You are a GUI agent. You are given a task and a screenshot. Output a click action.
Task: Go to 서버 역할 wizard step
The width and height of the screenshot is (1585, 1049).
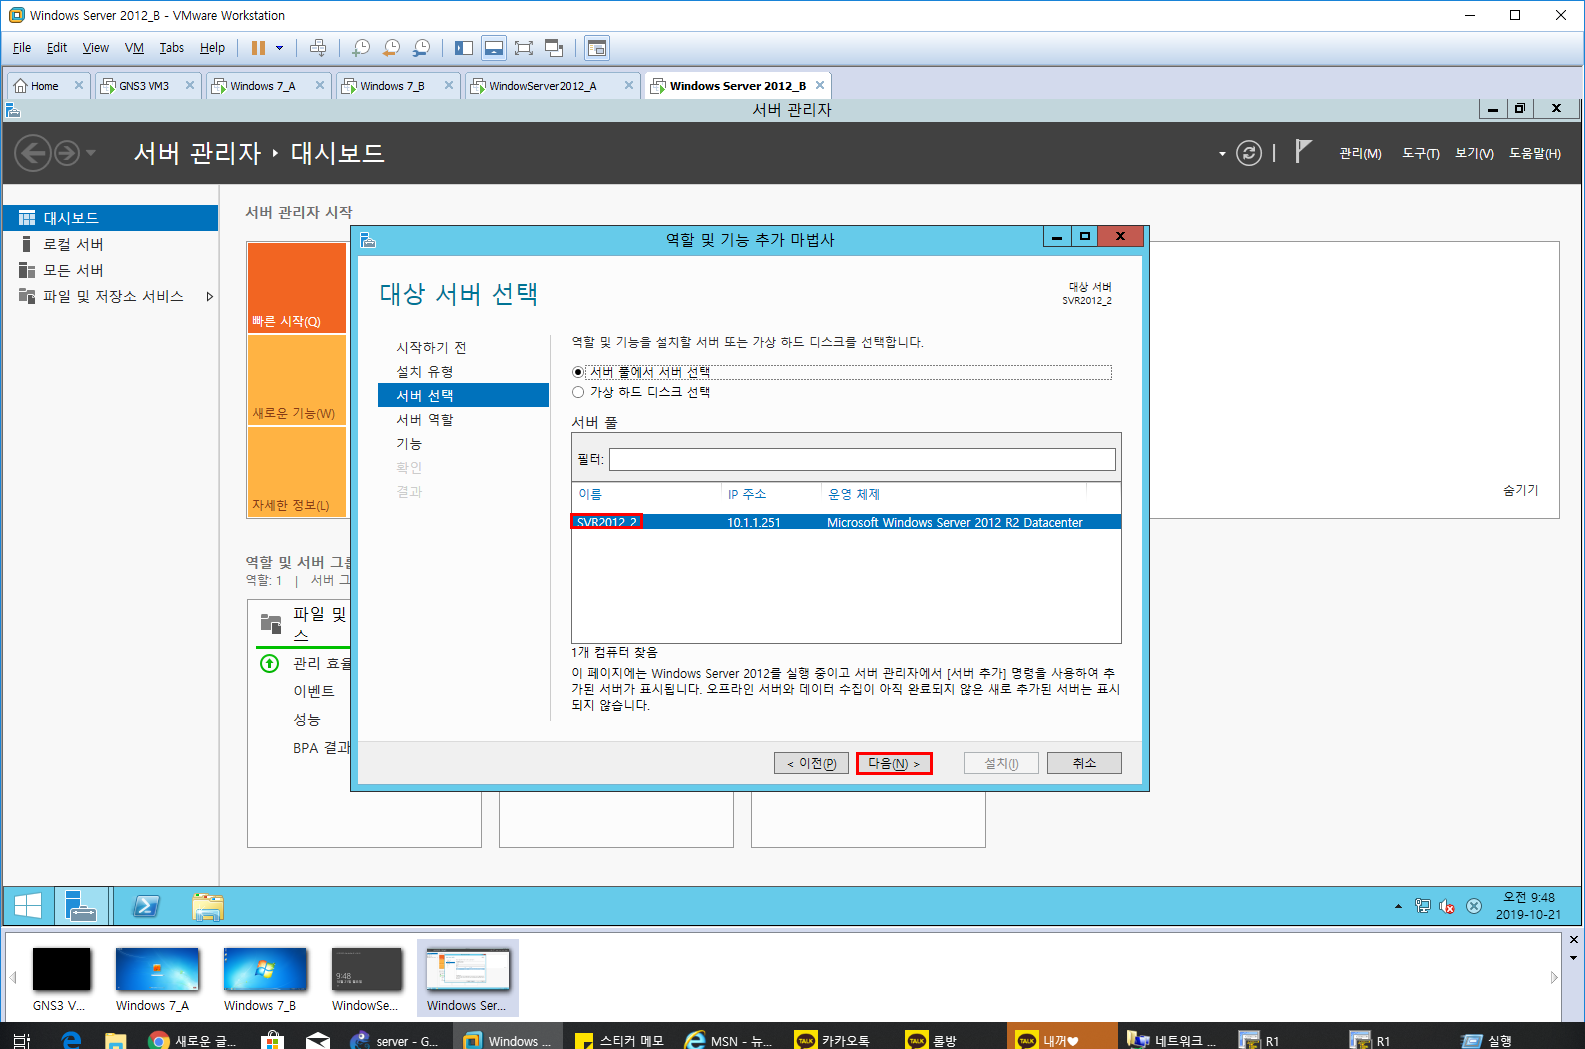(x=425, y=419)
